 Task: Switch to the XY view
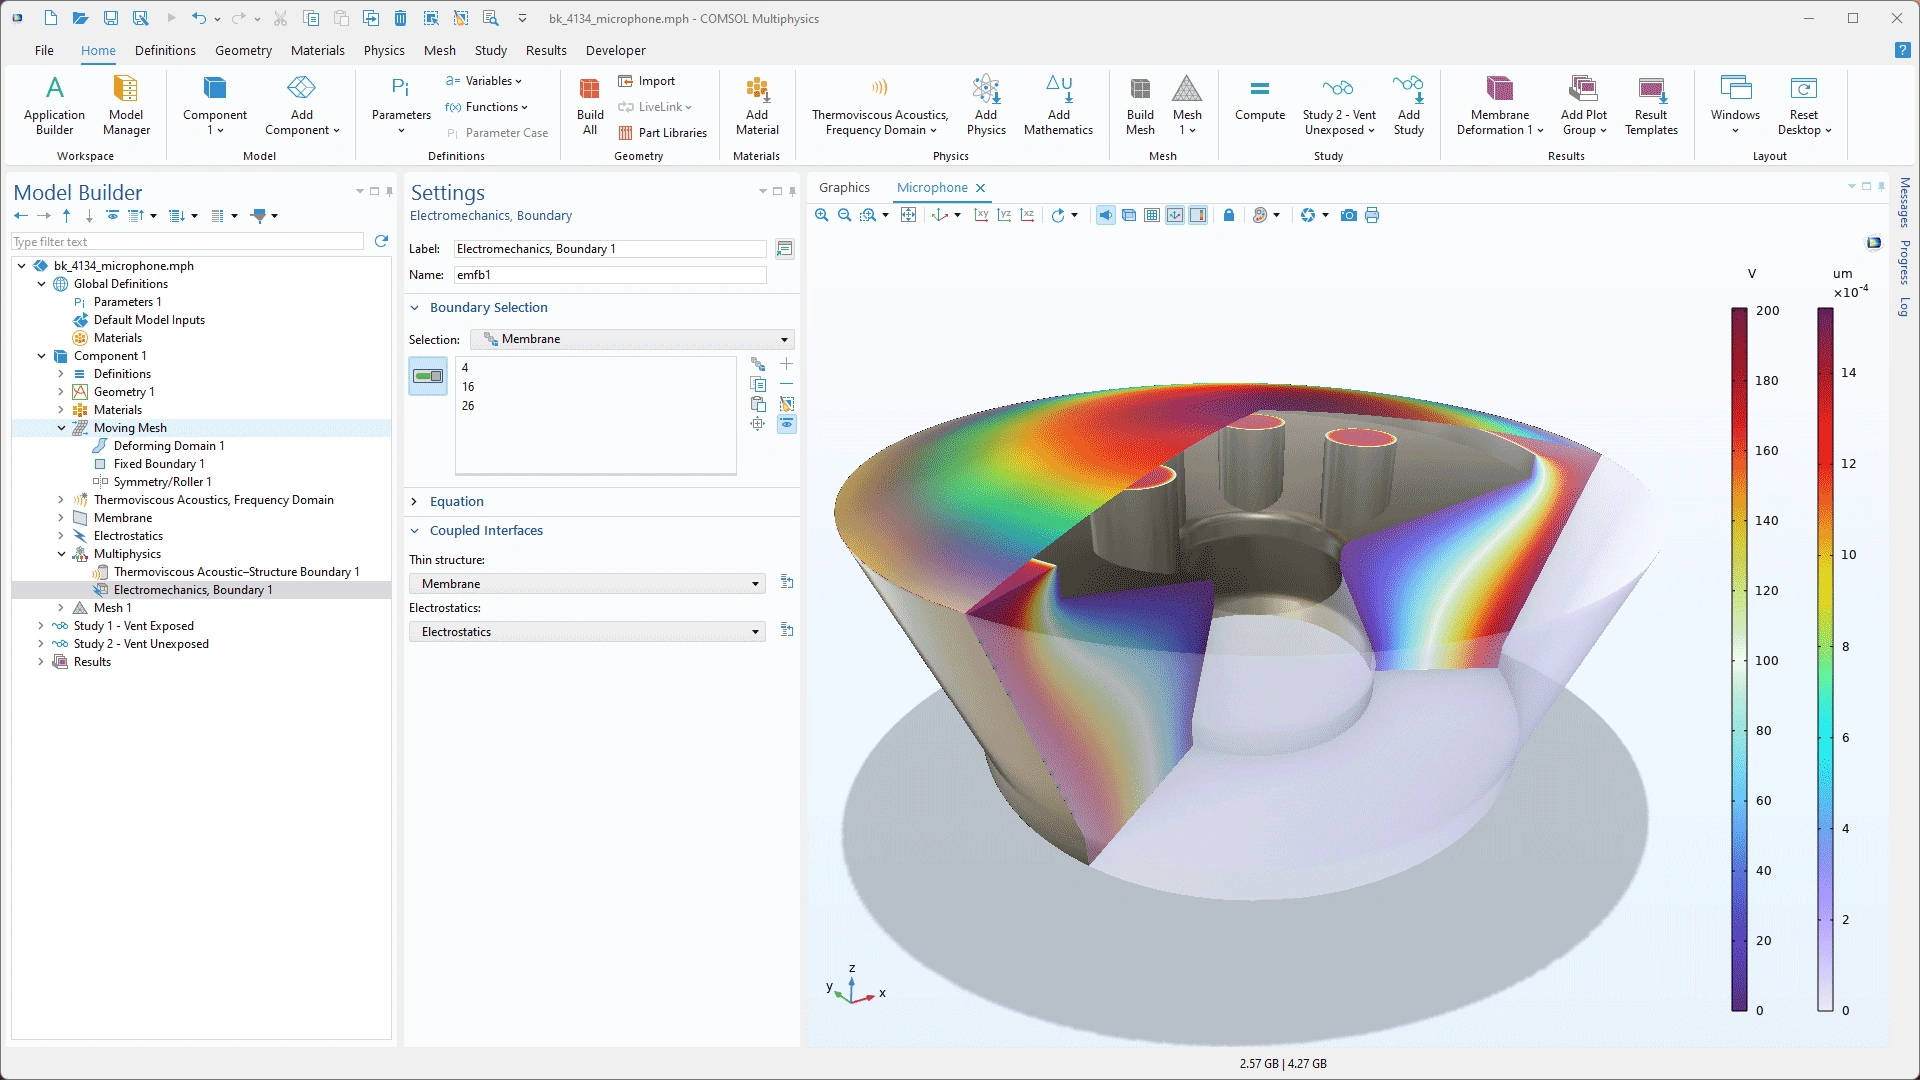click(x=981, y=215)
